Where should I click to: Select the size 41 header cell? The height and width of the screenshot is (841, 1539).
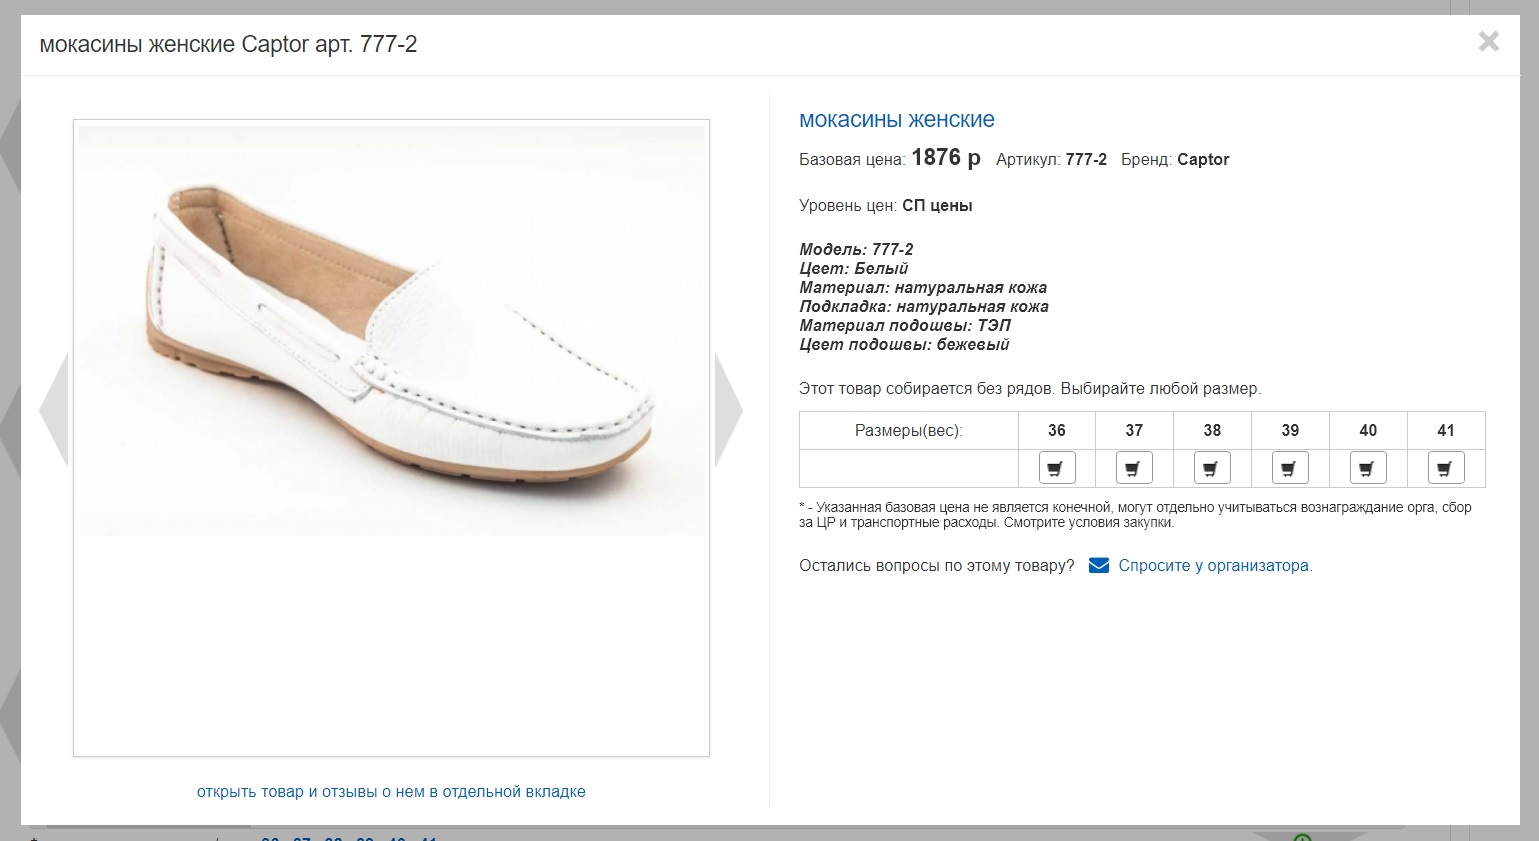point(1446,430)
